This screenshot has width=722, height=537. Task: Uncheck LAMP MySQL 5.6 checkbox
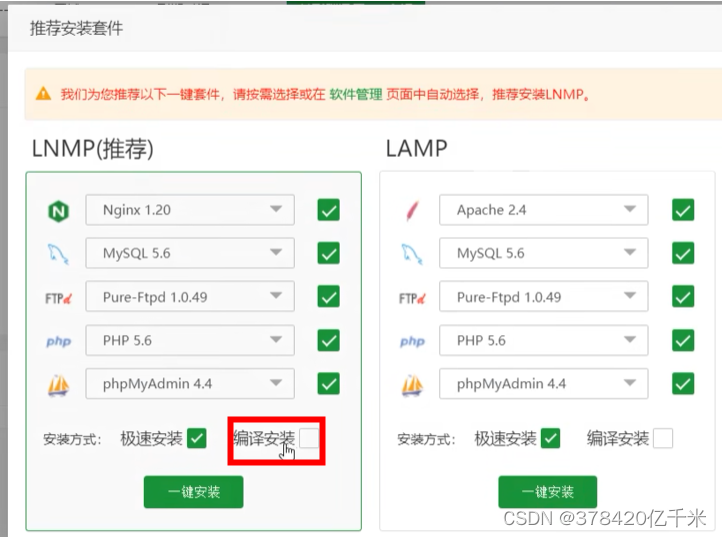click(x=683, y=253)
